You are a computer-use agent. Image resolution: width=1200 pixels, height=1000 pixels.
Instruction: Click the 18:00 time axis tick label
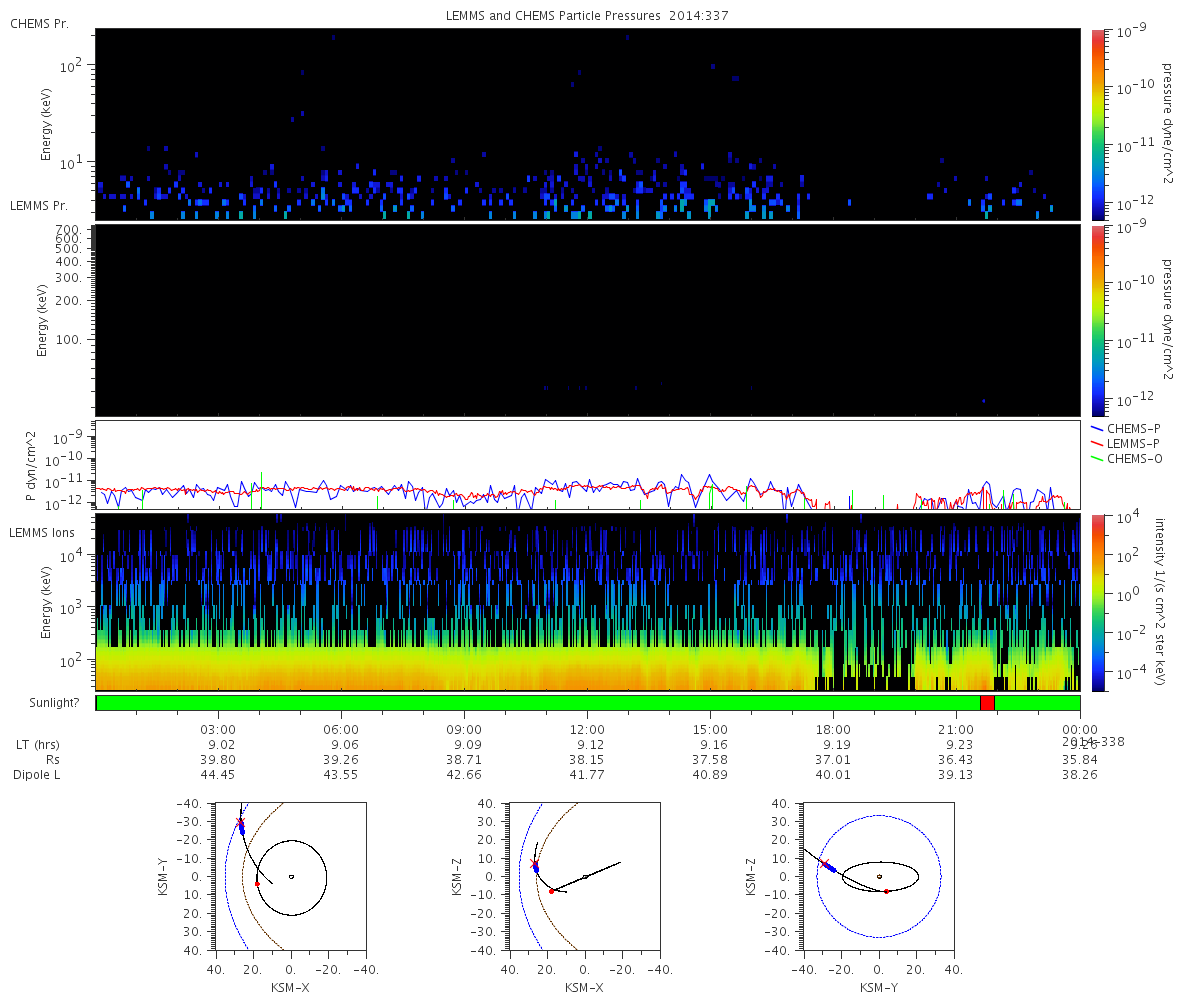(833, 730)
